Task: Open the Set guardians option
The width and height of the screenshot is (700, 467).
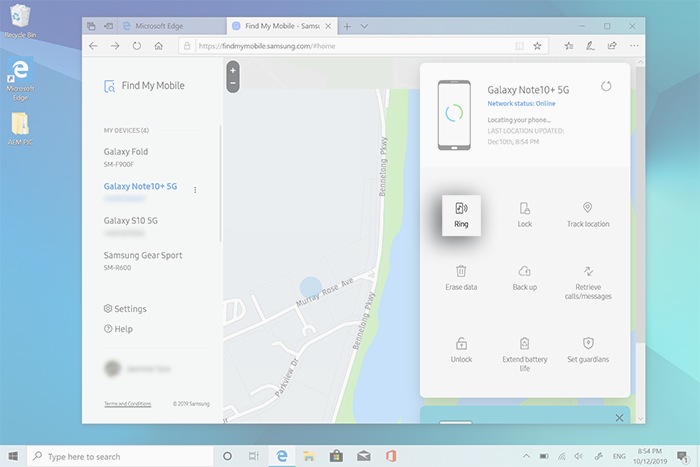Action: [x=588, y=350]
